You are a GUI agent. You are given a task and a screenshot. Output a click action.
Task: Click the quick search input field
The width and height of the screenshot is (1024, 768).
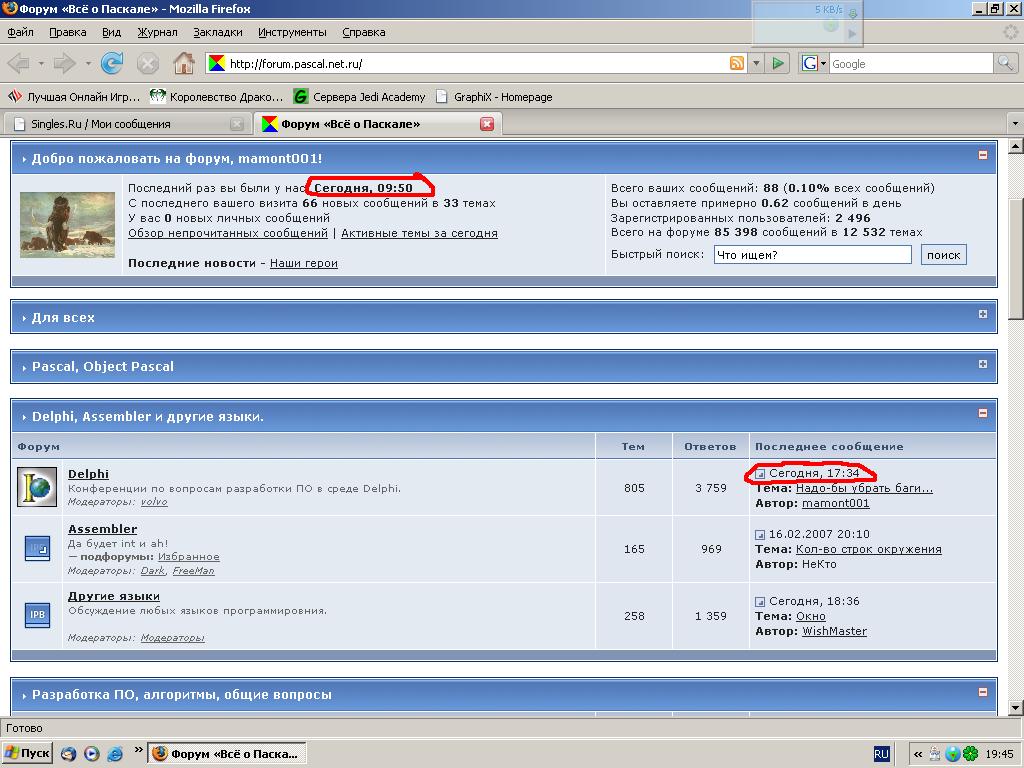coord(812,255)
